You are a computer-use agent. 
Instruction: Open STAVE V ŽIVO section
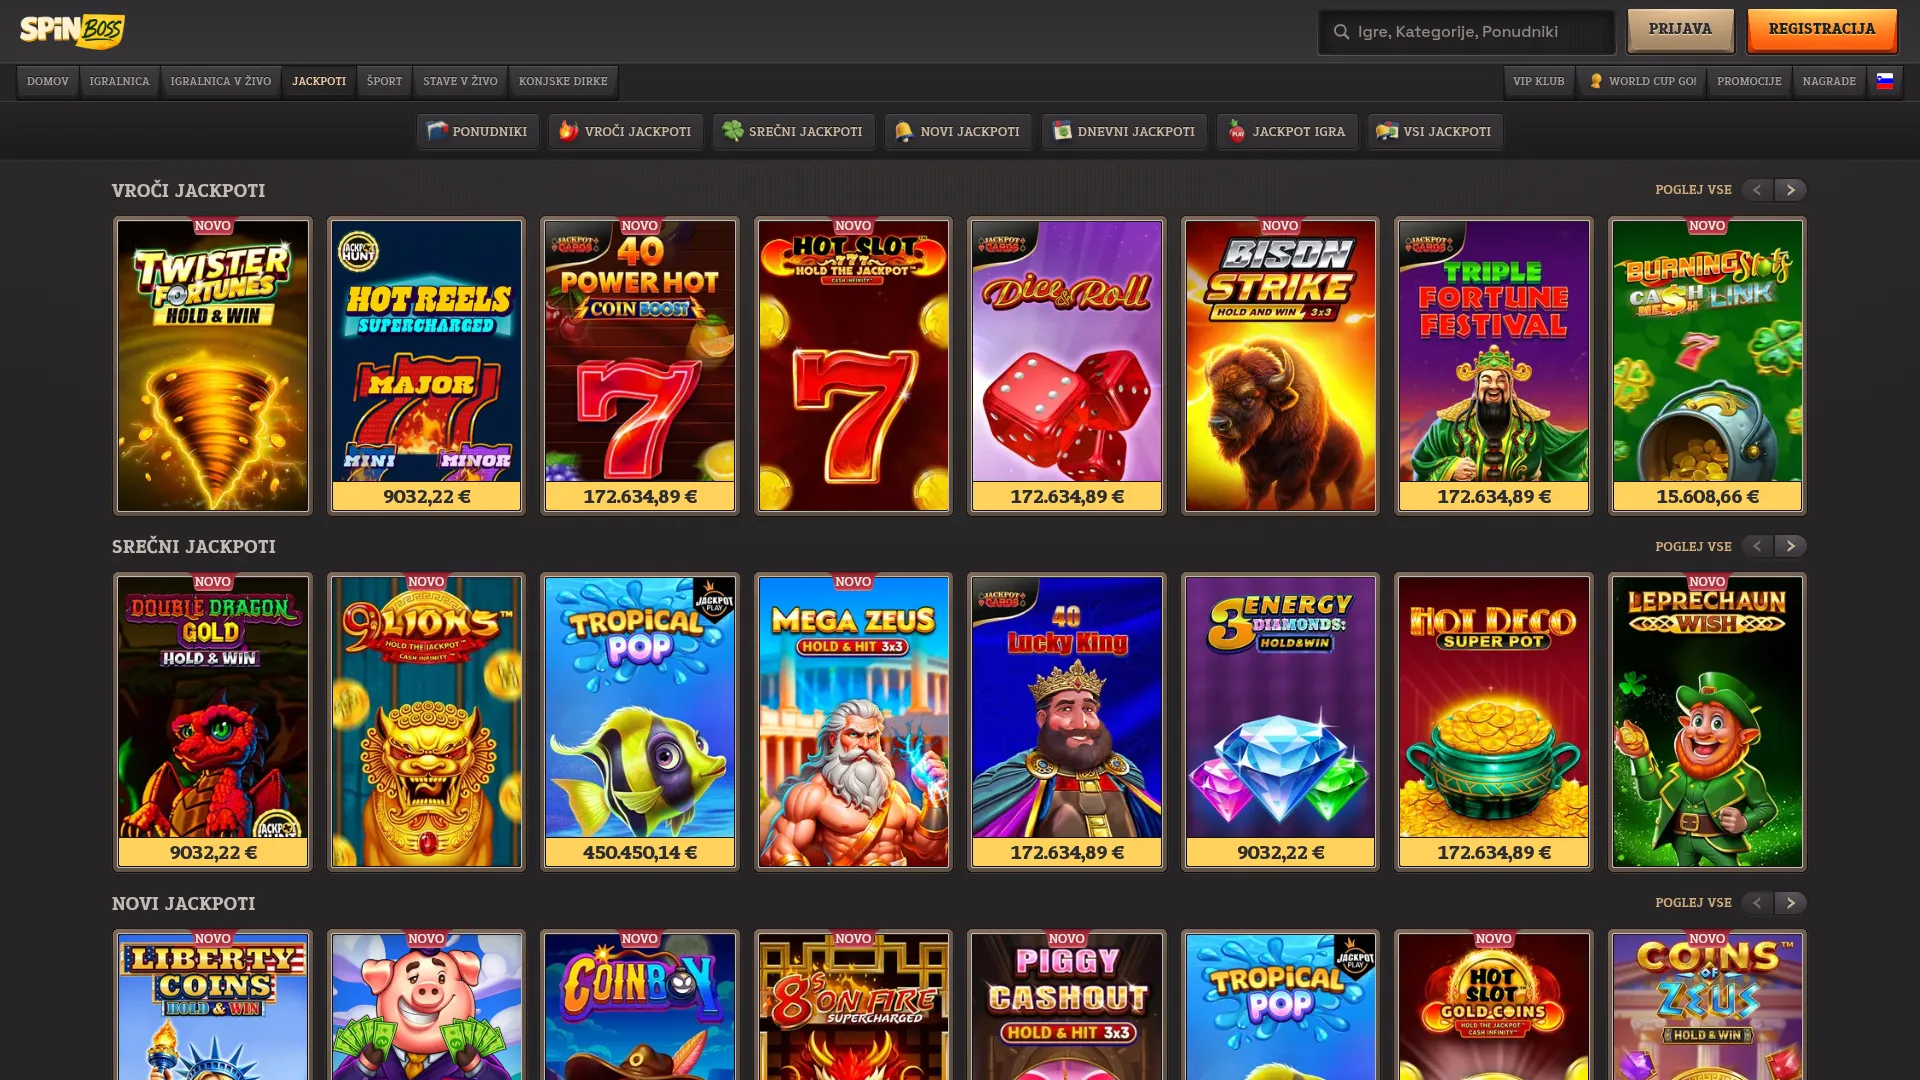460,81
